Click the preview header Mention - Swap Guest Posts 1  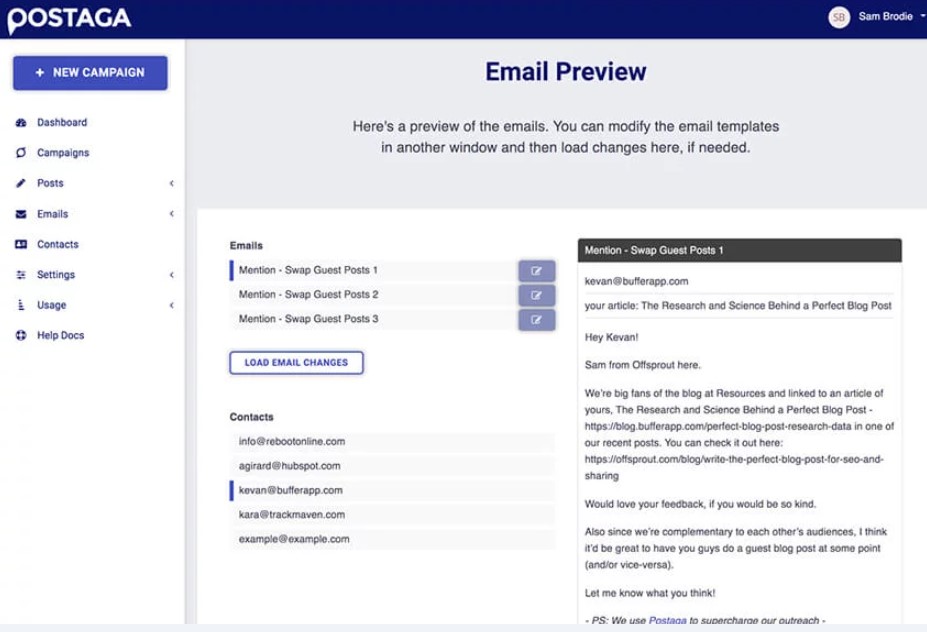(740, 251)
